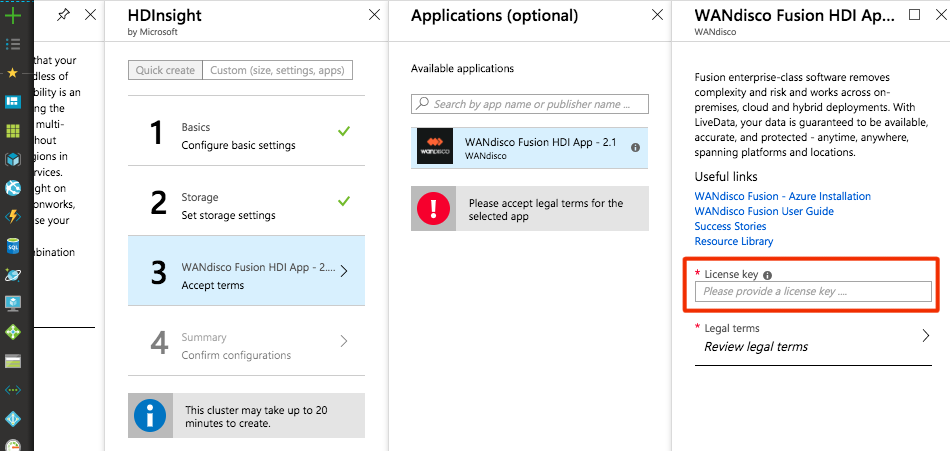Close the leftmost description blade

point(90,15)
